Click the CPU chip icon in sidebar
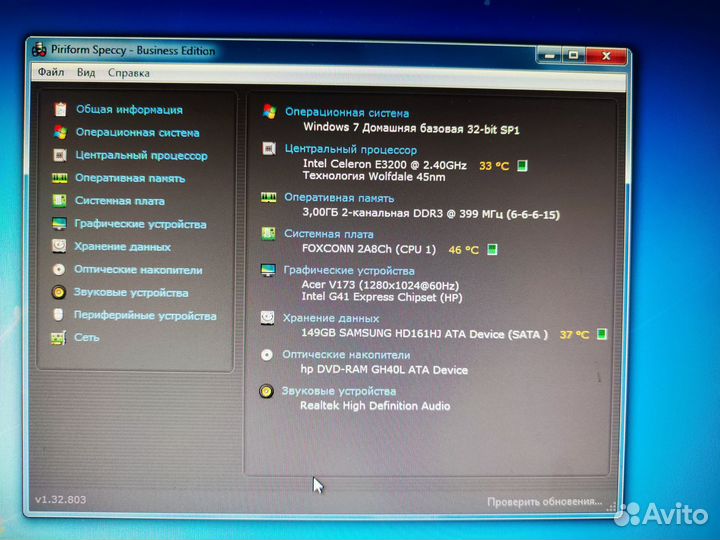 coord(60,155)
